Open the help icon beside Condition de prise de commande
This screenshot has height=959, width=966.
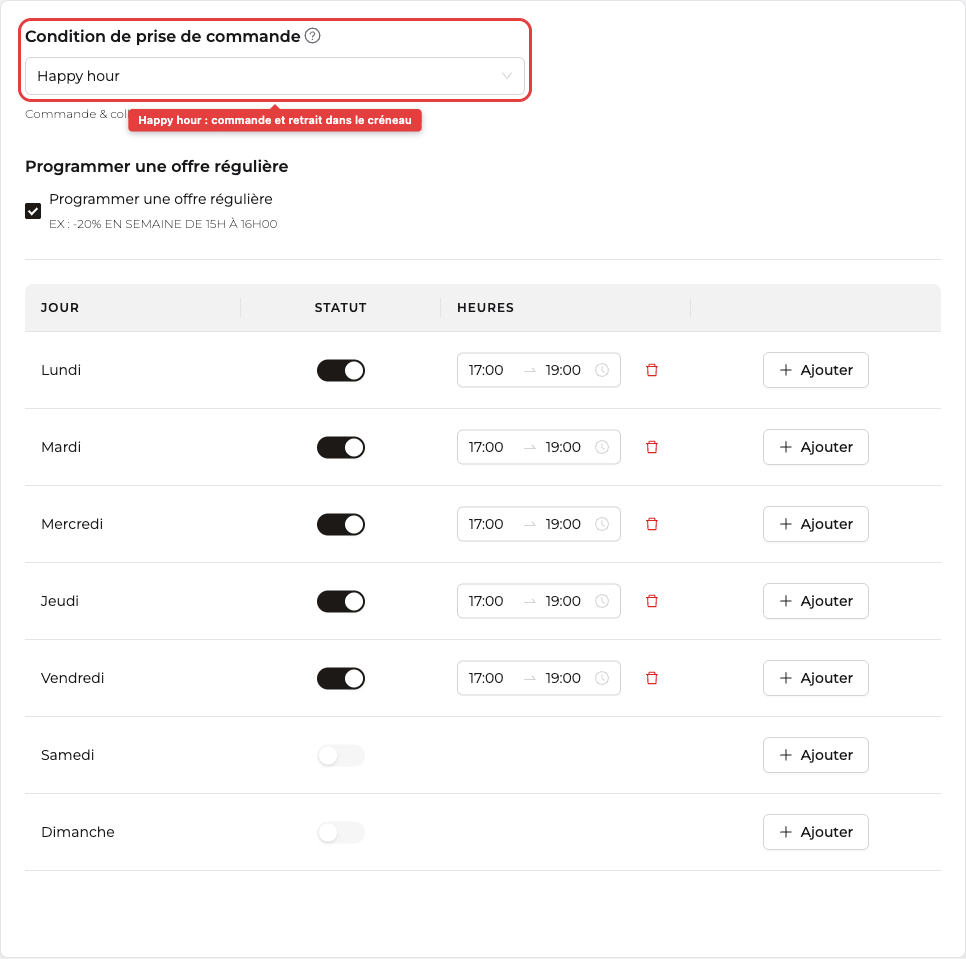click(x=313, y=36)
